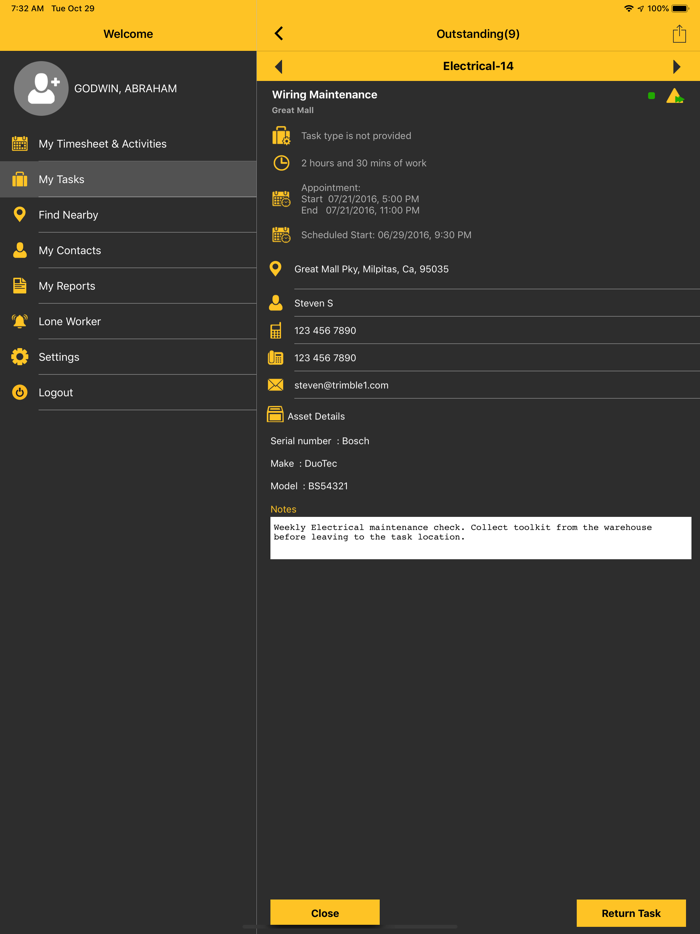Click the appointment calendar icon
Image resolution: width=700 pixels, height=934 pixels.
[281, 199]
